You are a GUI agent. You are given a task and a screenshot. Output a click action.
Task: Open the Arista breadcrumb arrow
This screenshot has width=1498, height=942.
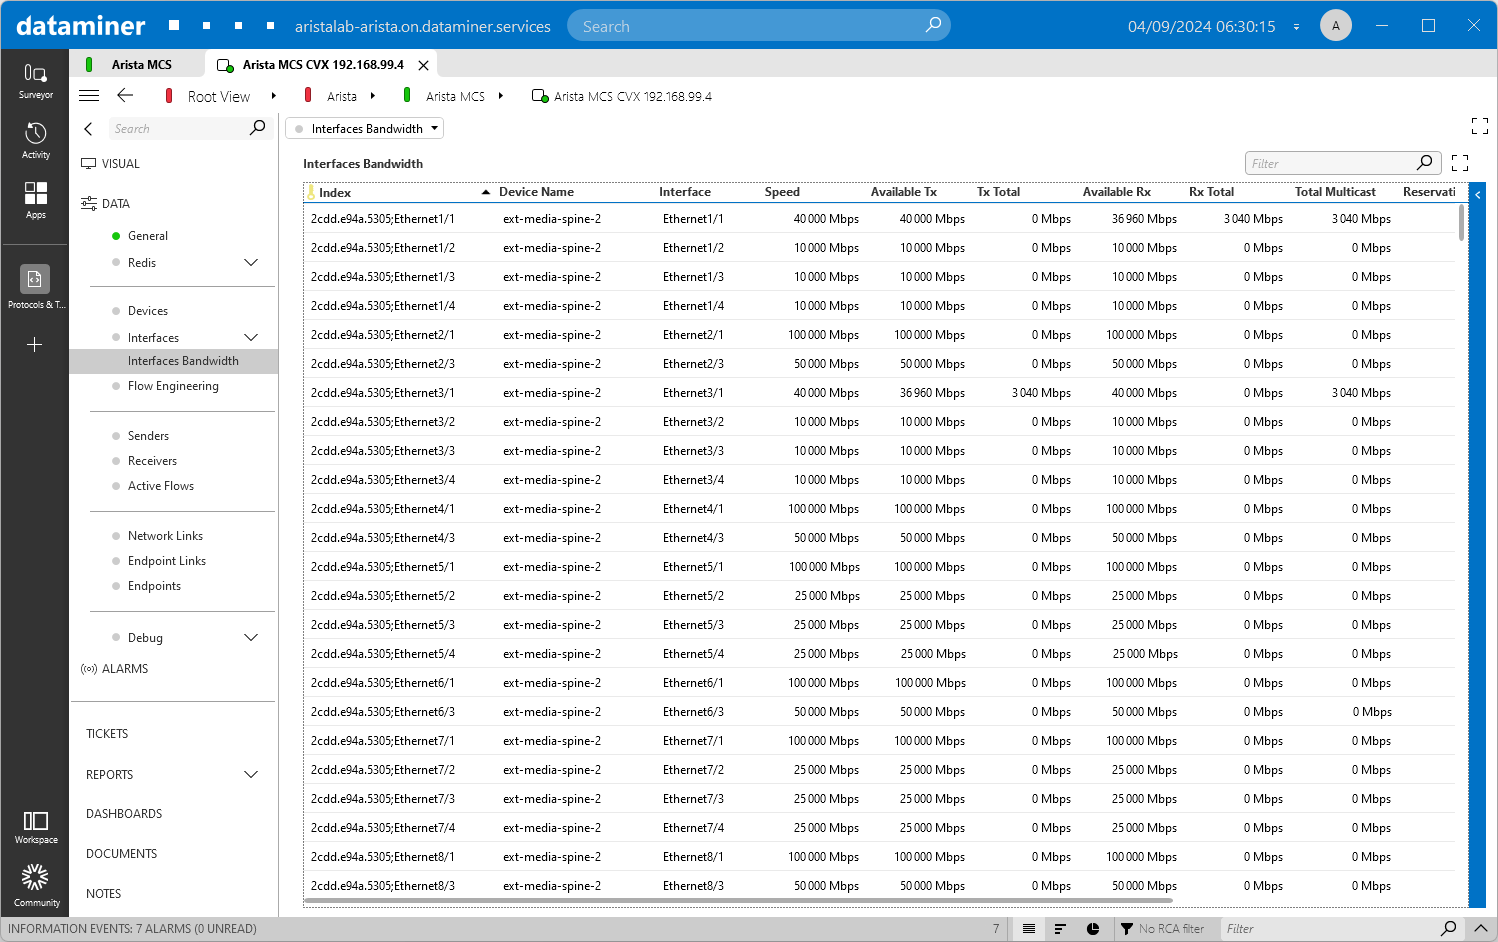pyautogui.click(x=373, y=96)
